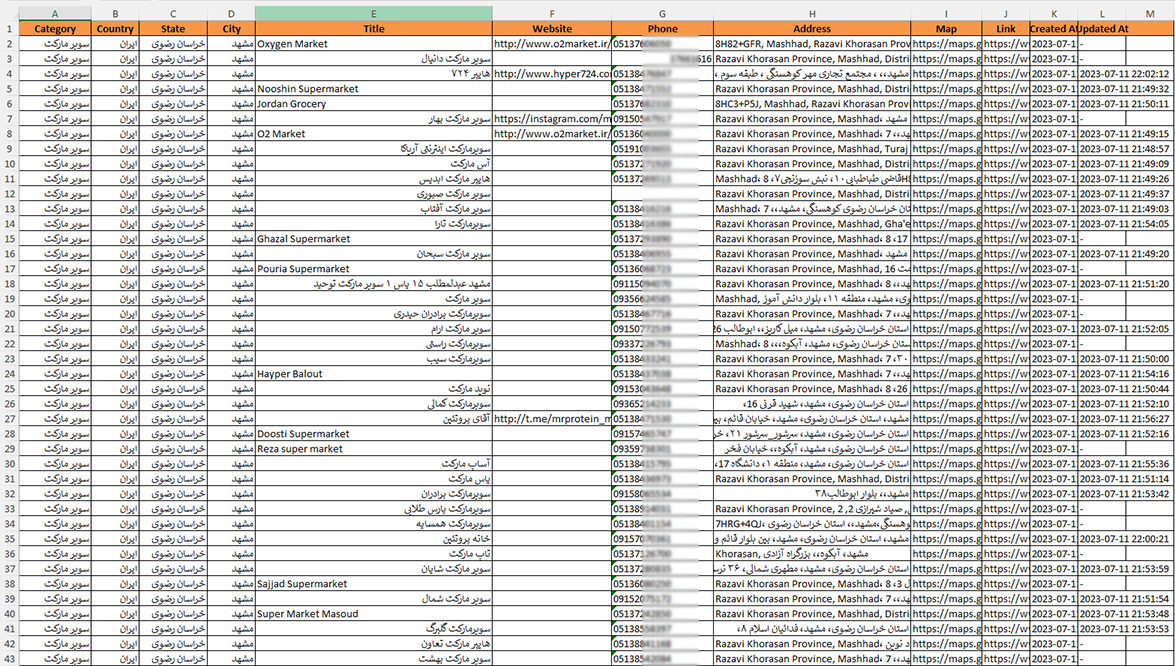Select column H header

tap(812, 13)
